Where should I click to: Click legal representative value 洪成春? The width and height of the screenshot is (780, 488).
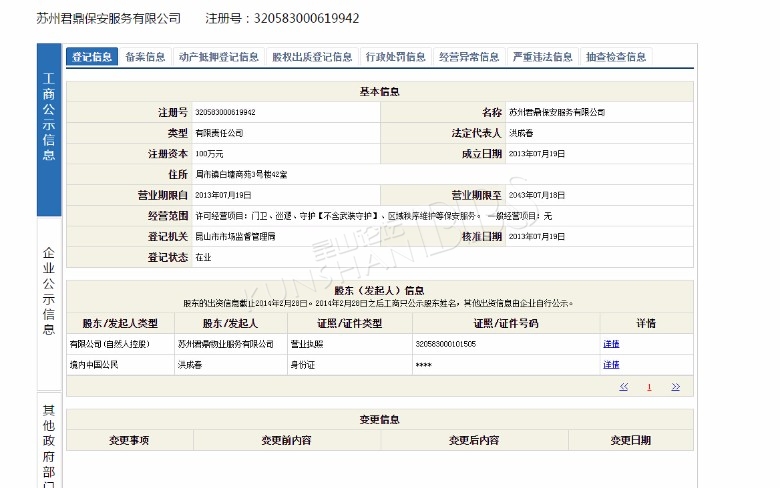coord(521,133)
